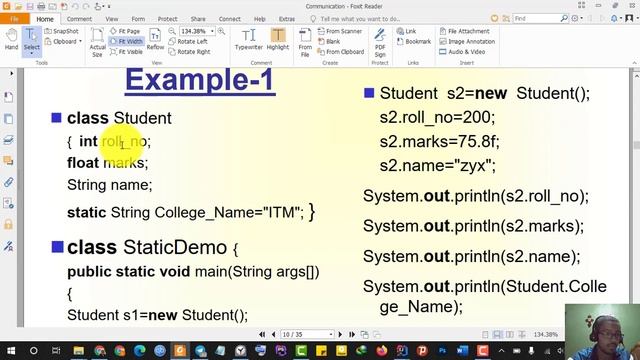Create PDF From File

point(304,42)
